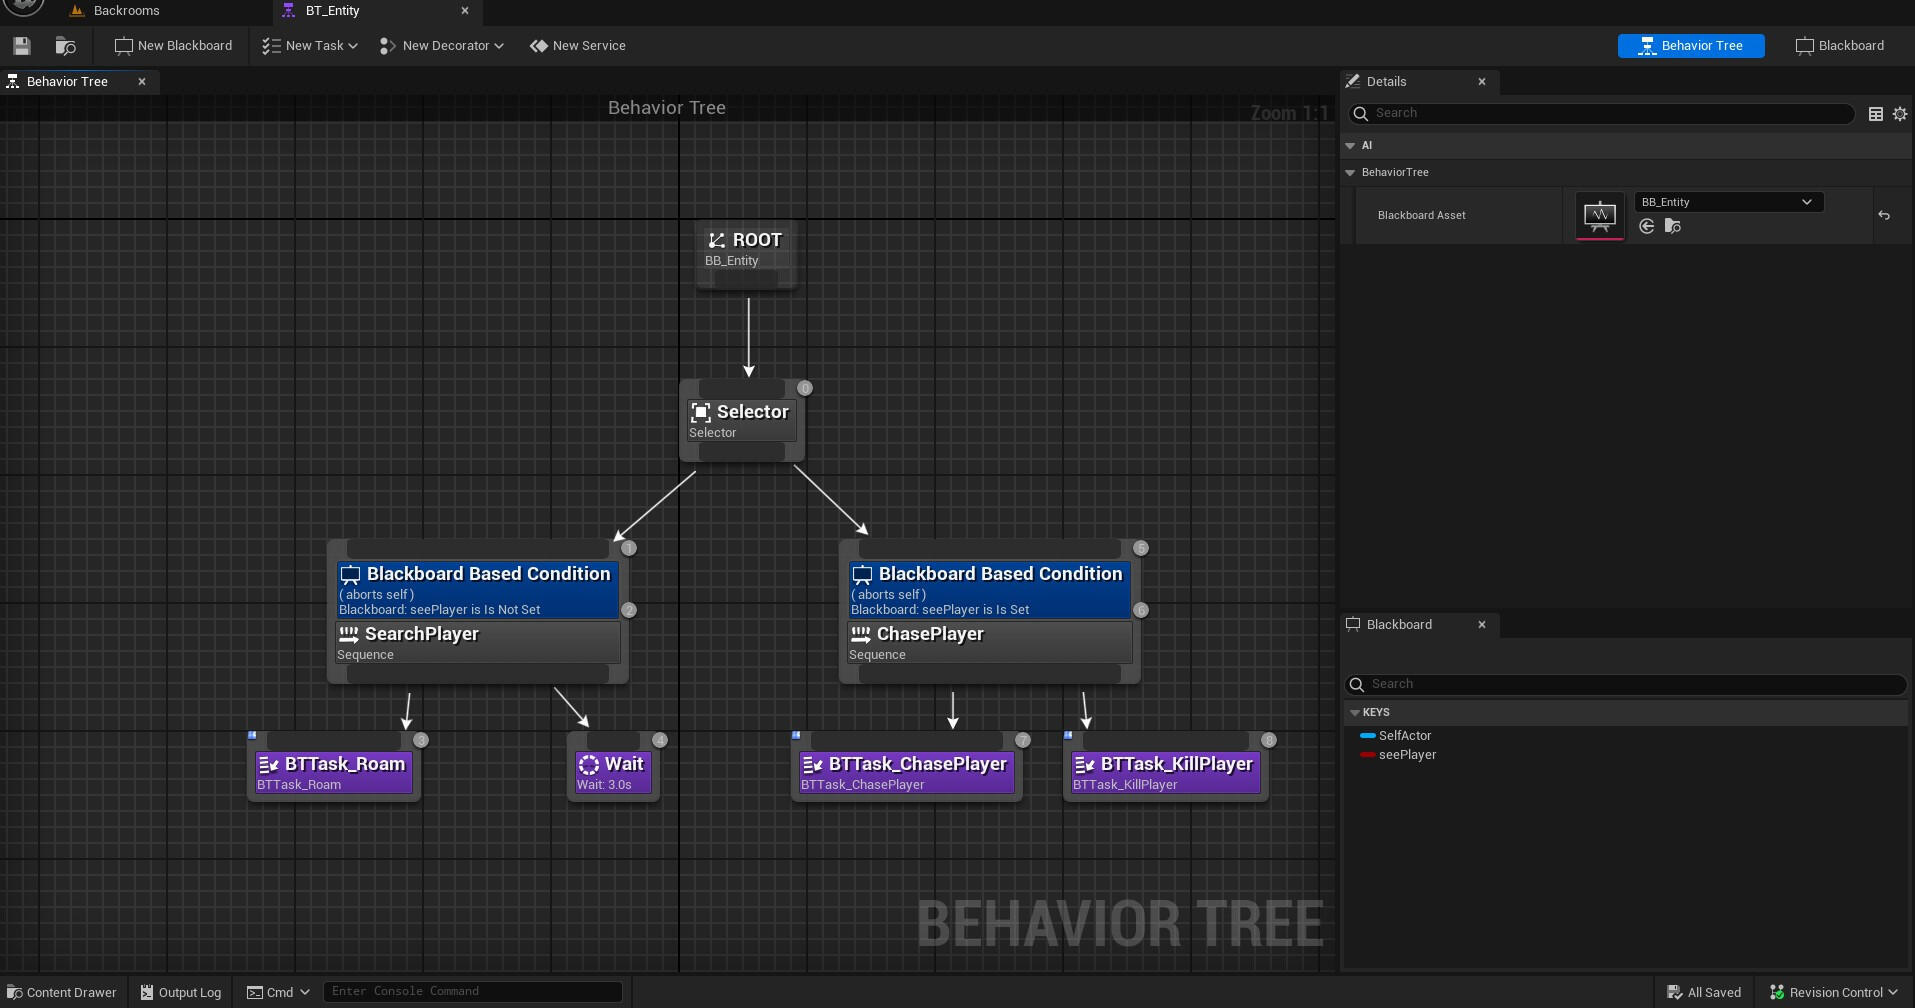The height and width of the screenshot is (1008, 1915).
Task: Switch to Blackboard mode
Action: [1840, 46]
